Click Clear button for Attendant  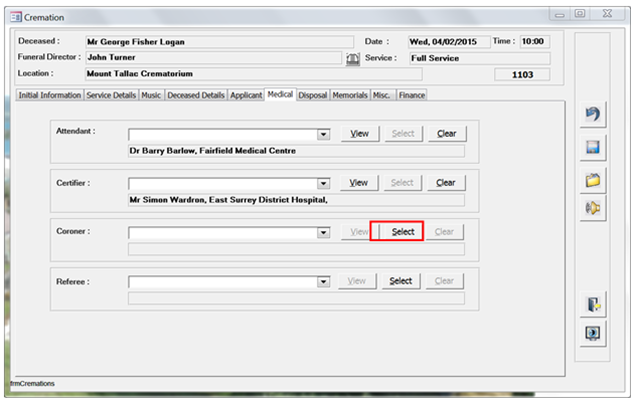[x=447, y=134]
